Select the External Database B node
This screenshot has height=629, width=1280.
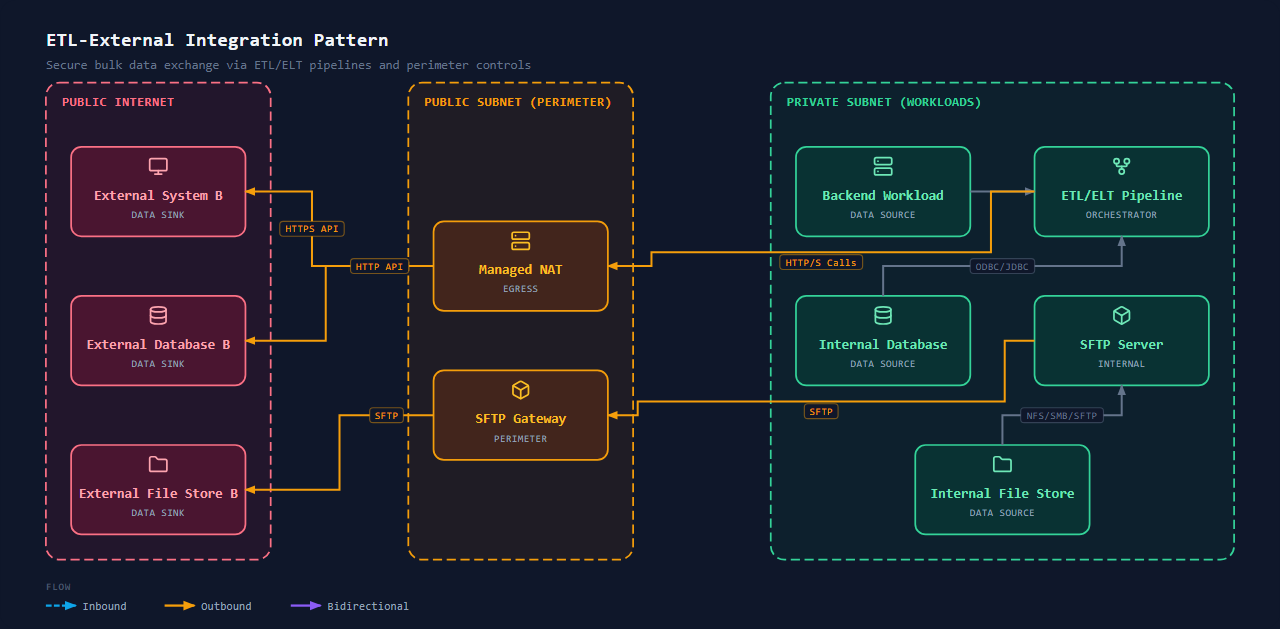[158, 341]
